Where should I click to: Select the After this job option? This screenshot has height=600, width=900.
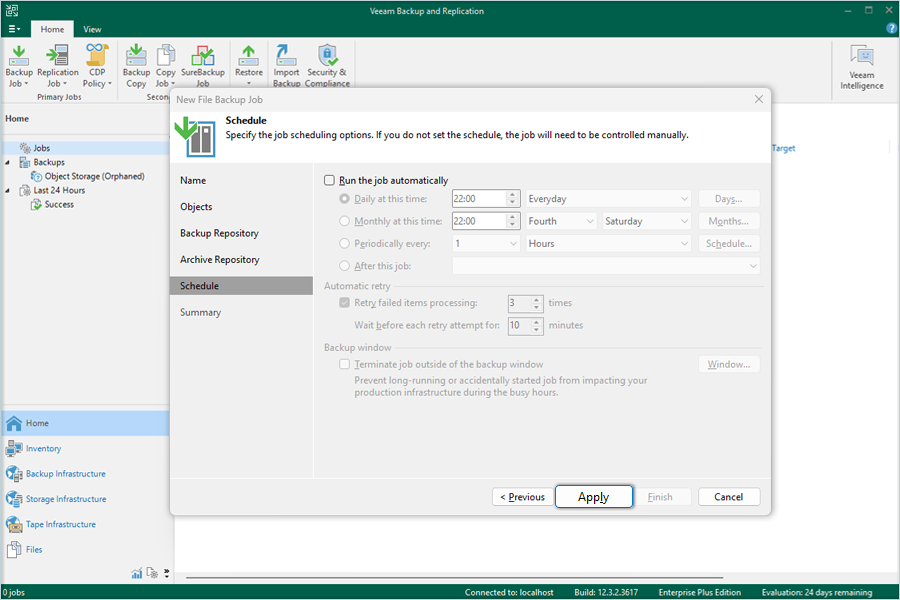click(344, 266)
